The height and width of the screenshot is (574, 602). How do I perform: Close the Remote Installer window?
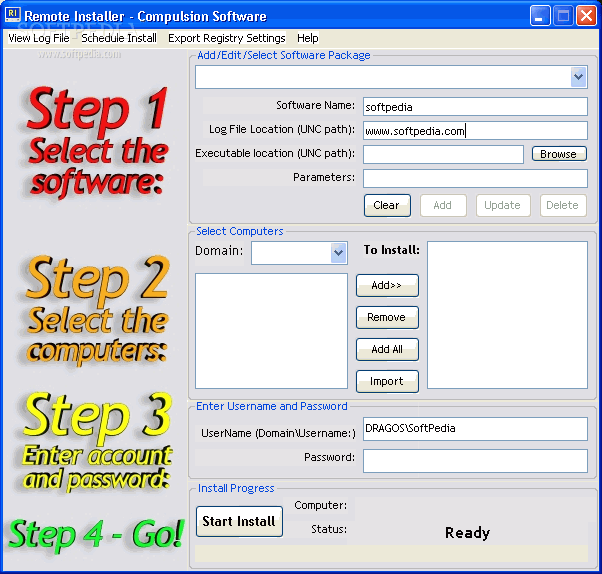(586, 16)
